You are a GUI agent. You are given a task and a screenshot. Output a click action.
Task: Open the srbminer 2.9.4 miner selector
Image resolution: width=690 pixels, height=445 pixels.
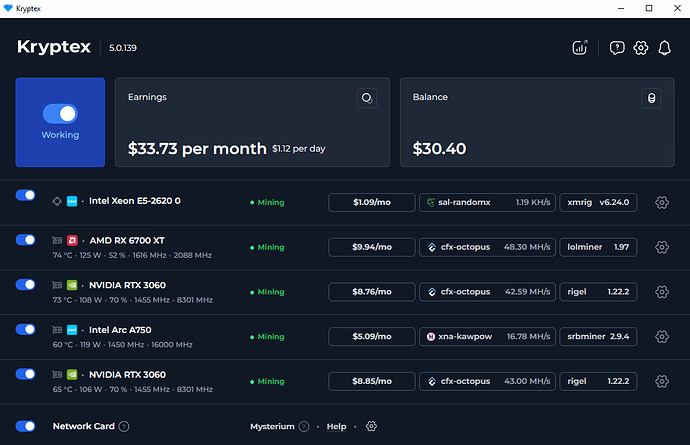[x=598, y=336]
